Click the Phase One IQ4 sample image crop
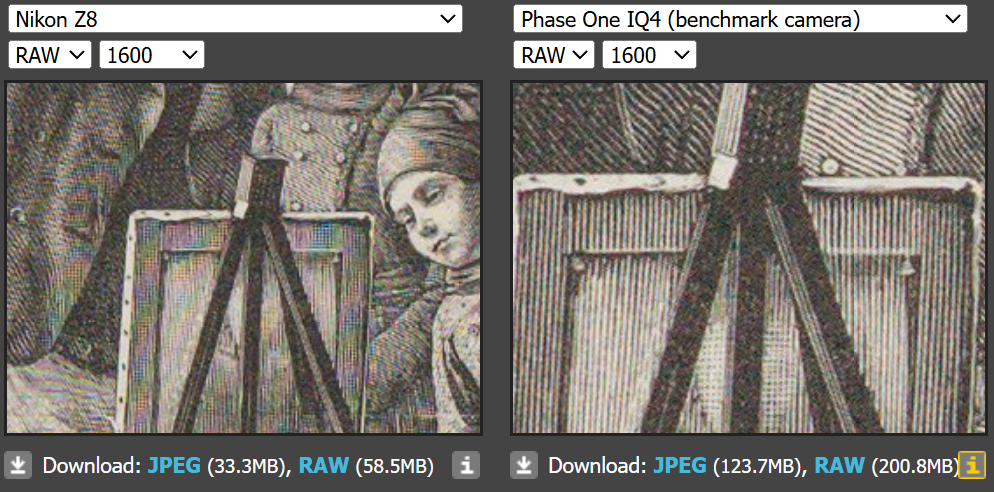Screen dimensions: 994x492 (x=749, y=258)
